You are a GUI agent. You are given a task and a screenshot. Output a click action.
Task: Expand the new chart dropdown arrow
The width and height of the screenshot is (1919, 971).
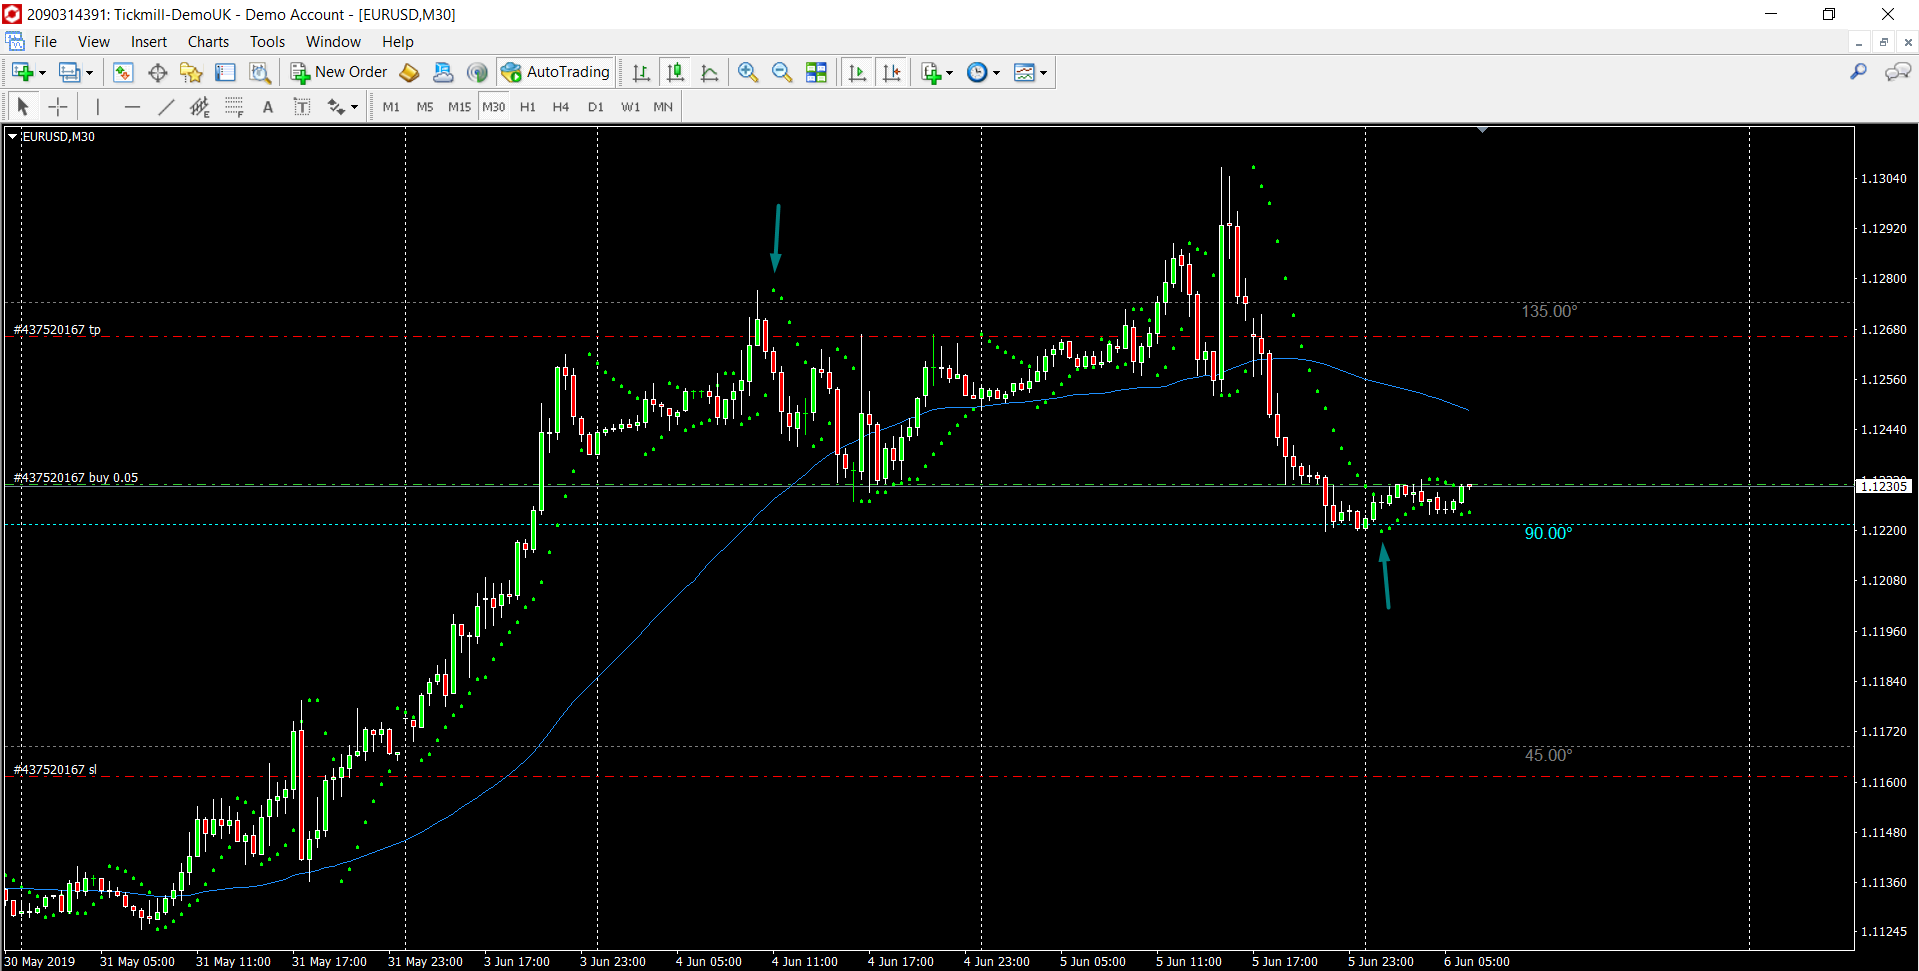pyautogui.click(x=42, y=72)
